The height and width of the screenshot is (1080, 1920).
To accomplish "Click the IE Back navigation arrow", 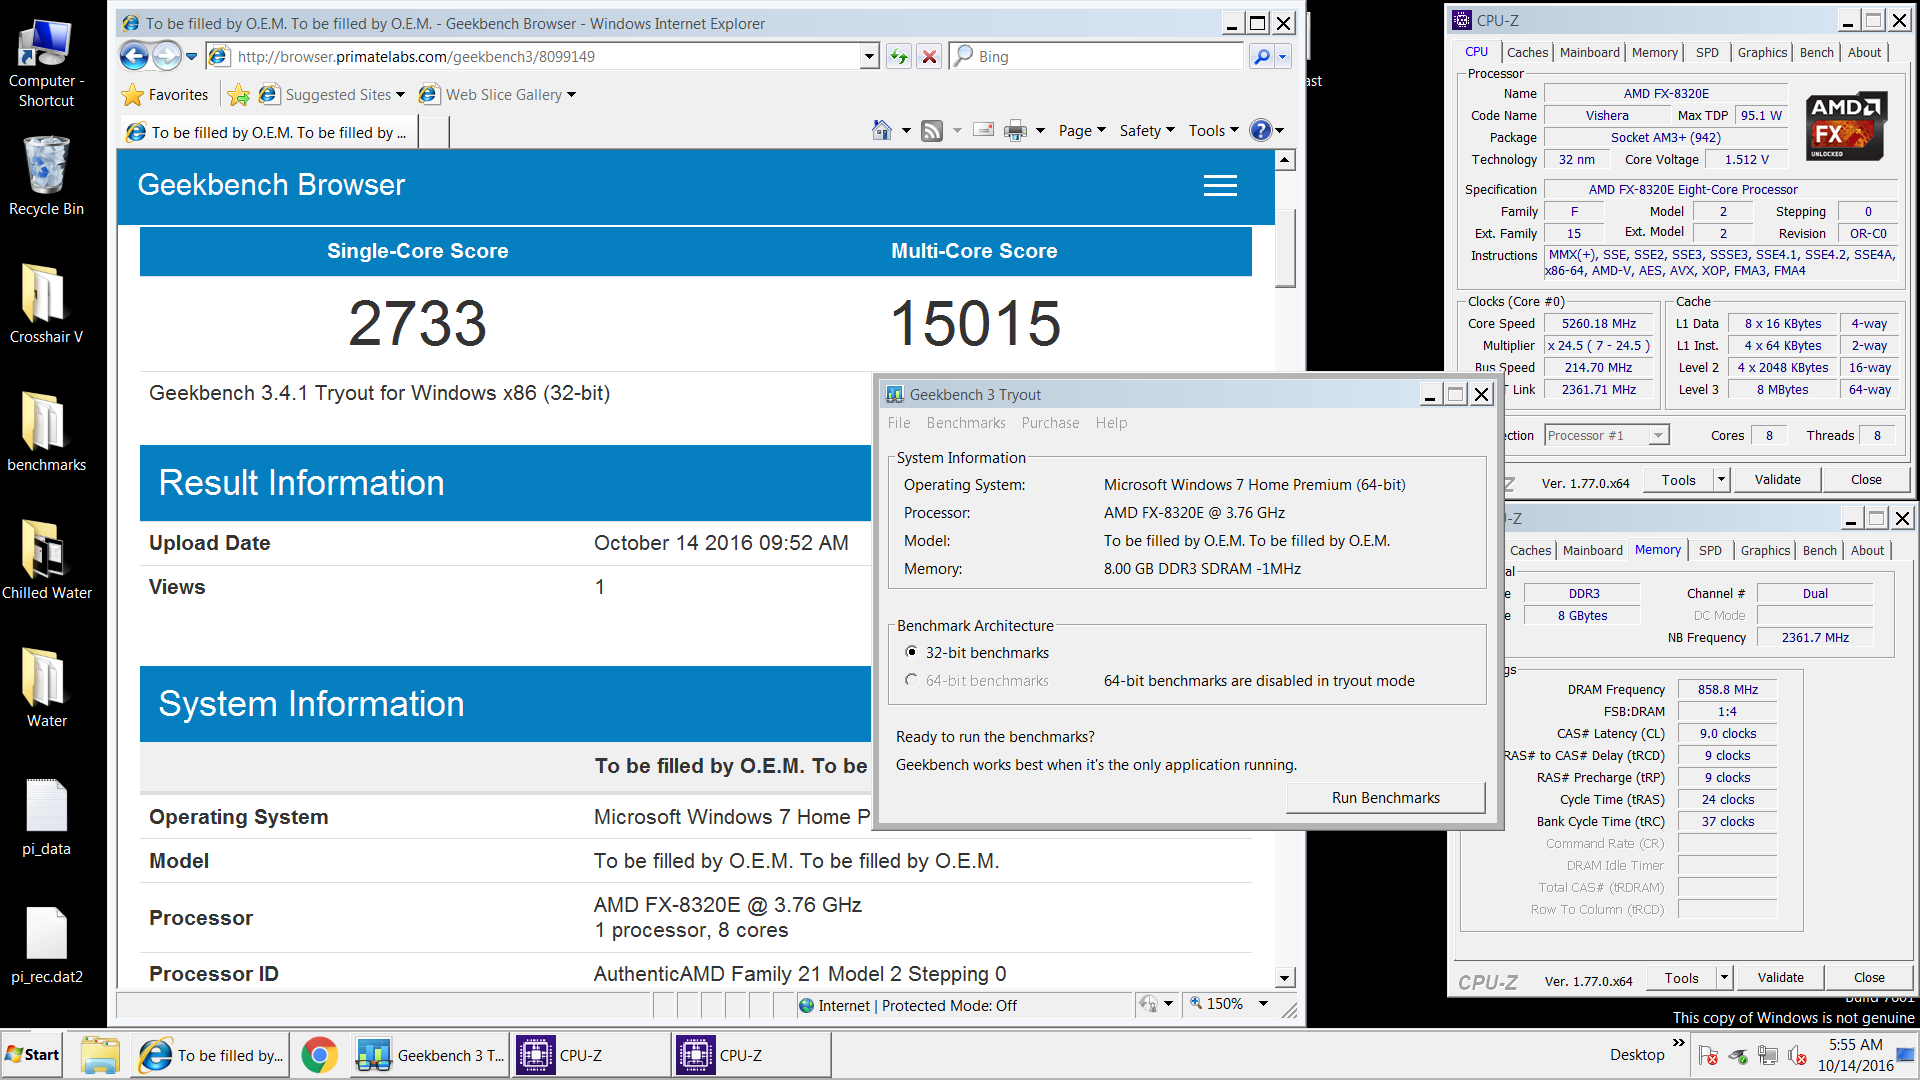I will click(x=134, y=56).
